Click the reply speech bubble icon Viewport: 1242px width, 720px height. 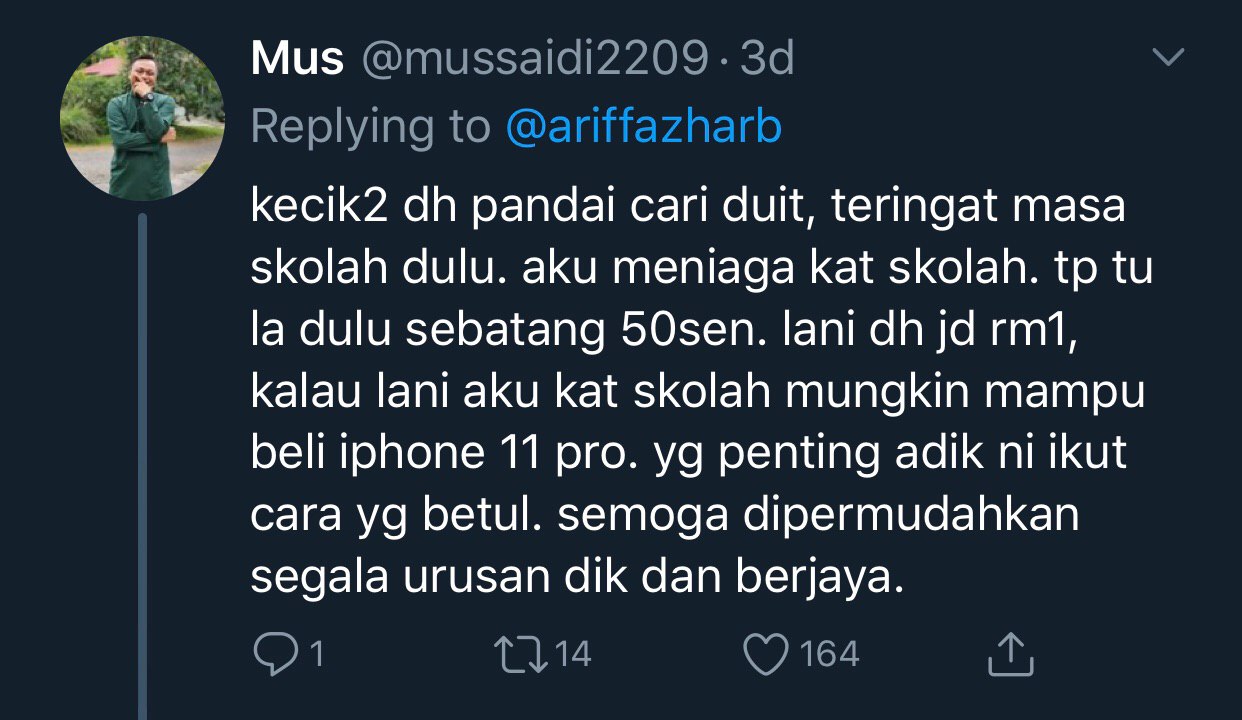click(271, 654)
